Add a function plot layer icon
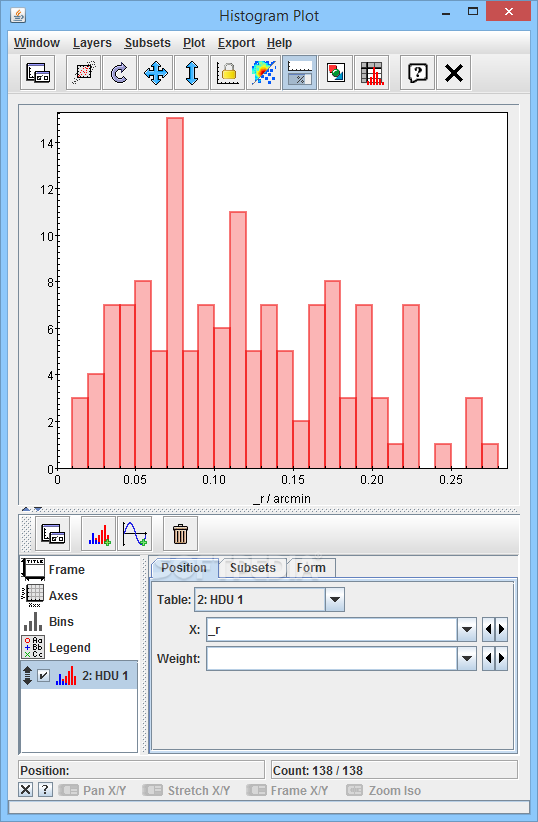Viewport: 538px width, 822px height. 135,534
